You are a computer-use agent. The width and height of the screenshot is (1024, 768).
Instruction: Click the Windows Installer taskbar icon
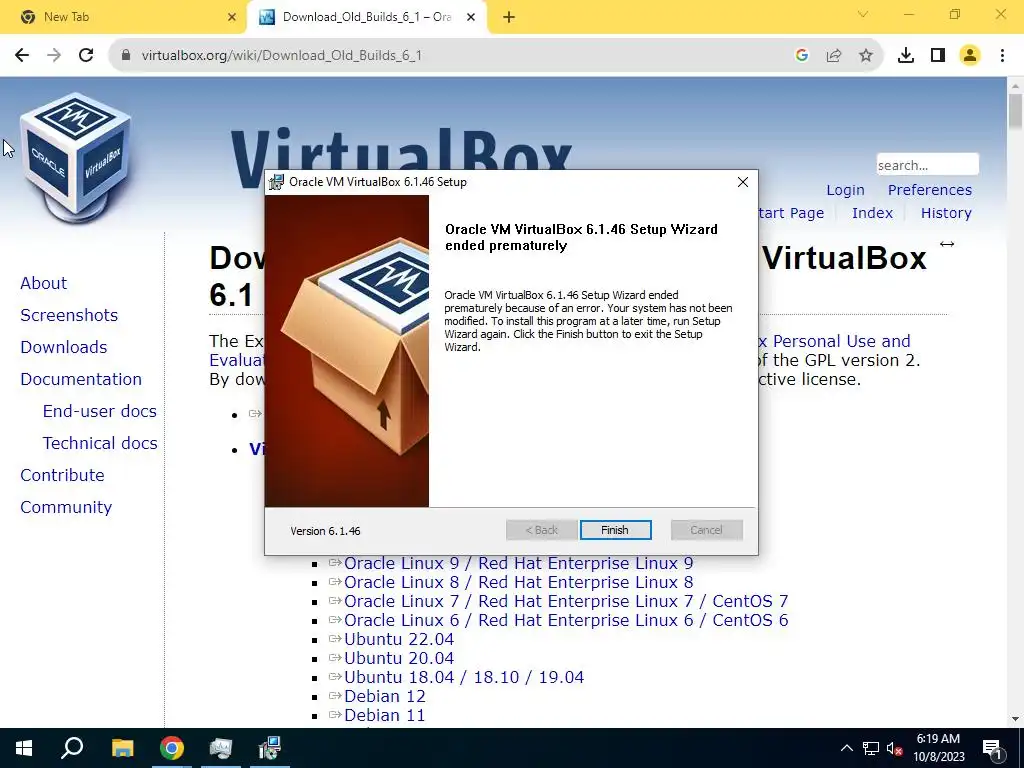269,748
